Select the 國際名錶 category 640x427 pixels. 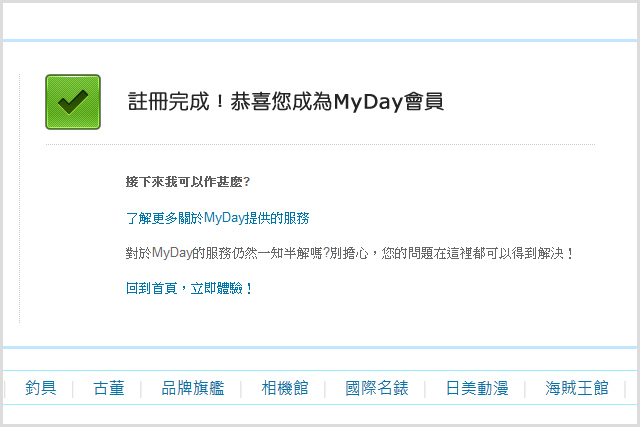pos(377,388)
